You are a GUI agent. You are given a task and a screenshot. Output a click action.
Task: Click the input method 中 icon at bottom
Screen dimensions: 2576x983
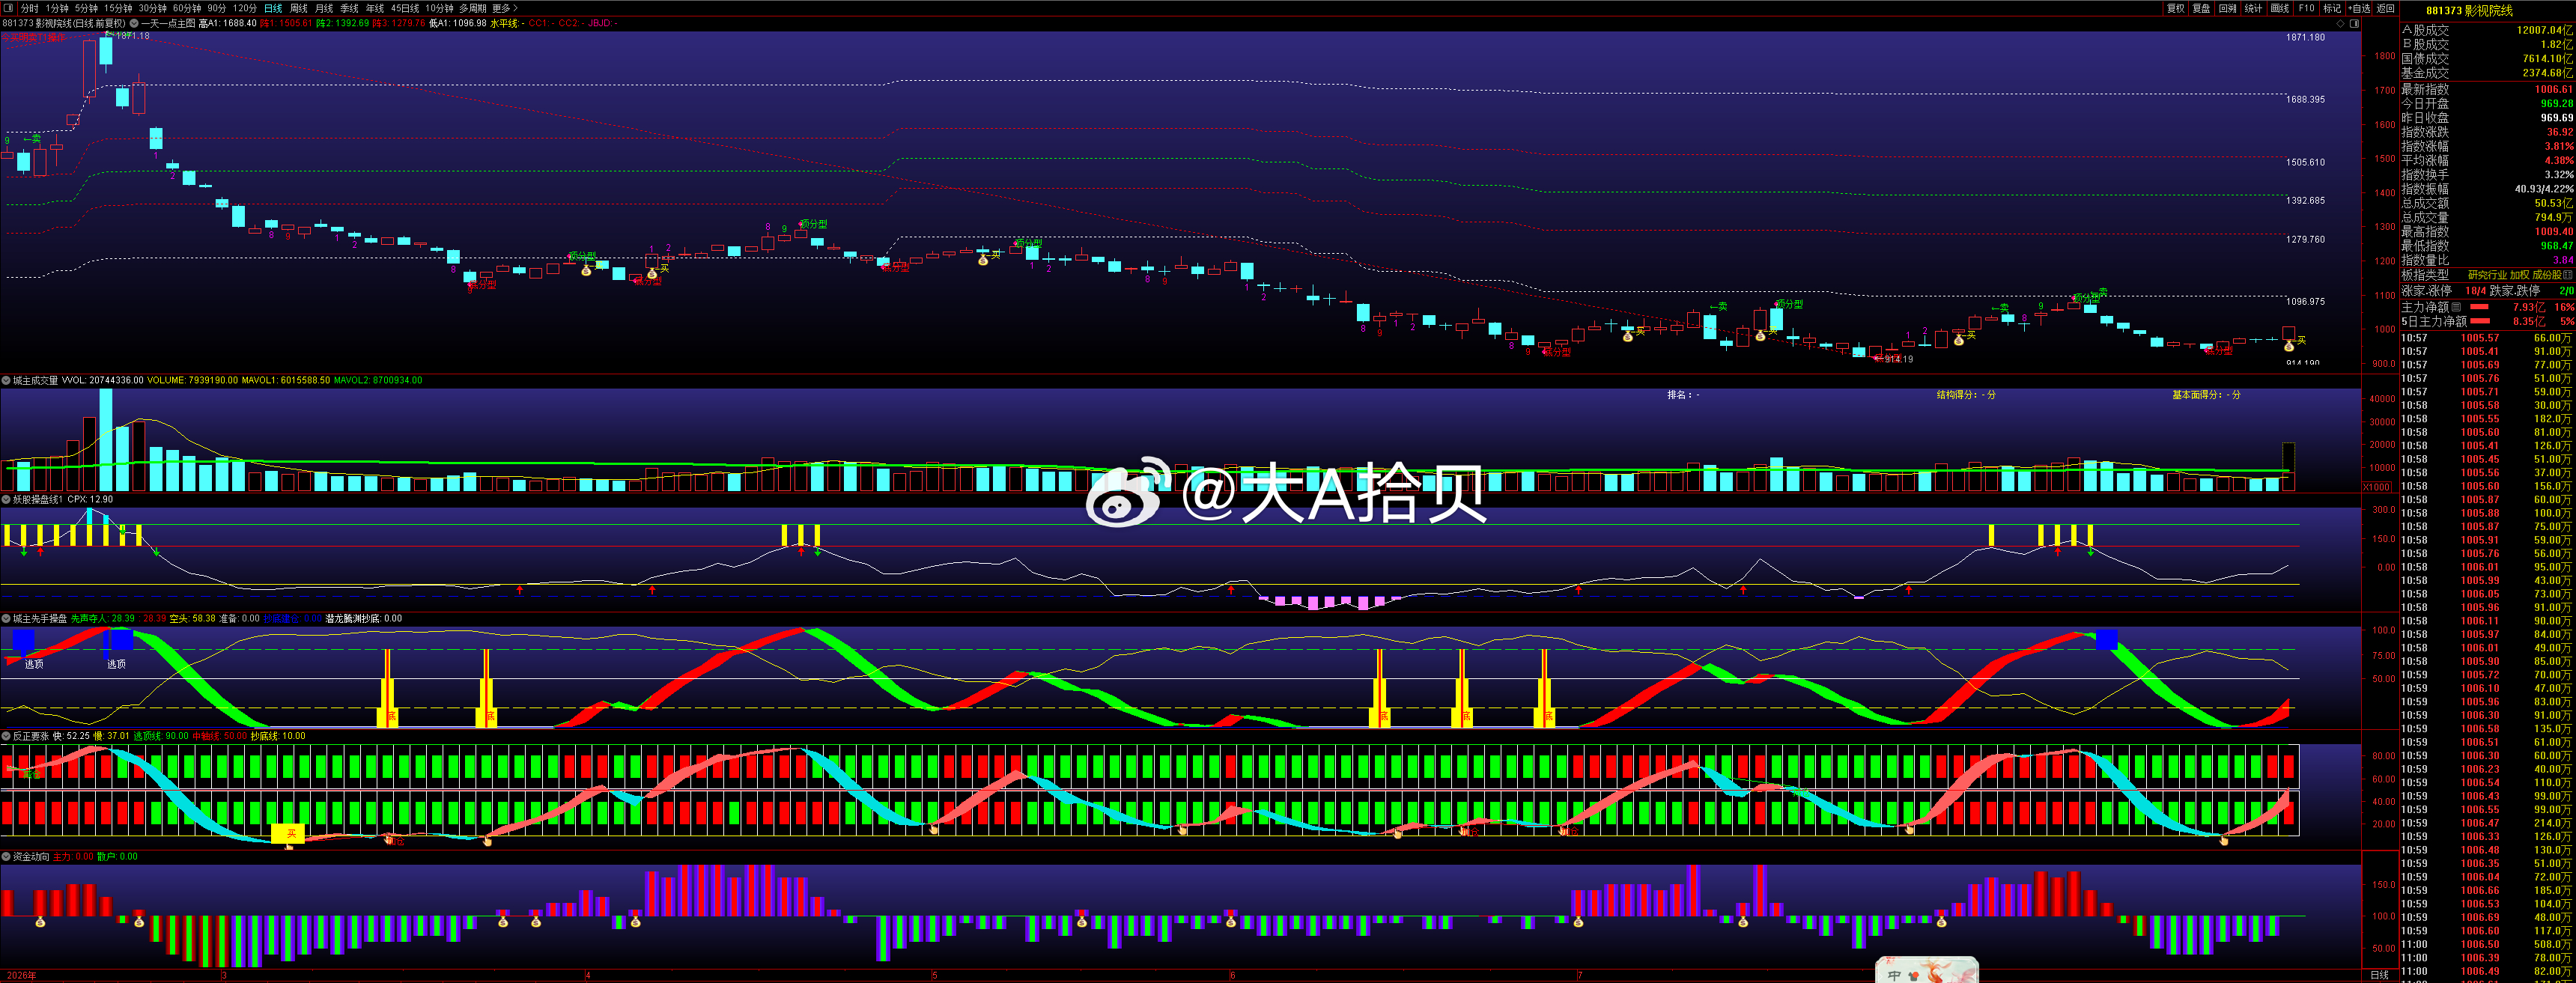1894,975
